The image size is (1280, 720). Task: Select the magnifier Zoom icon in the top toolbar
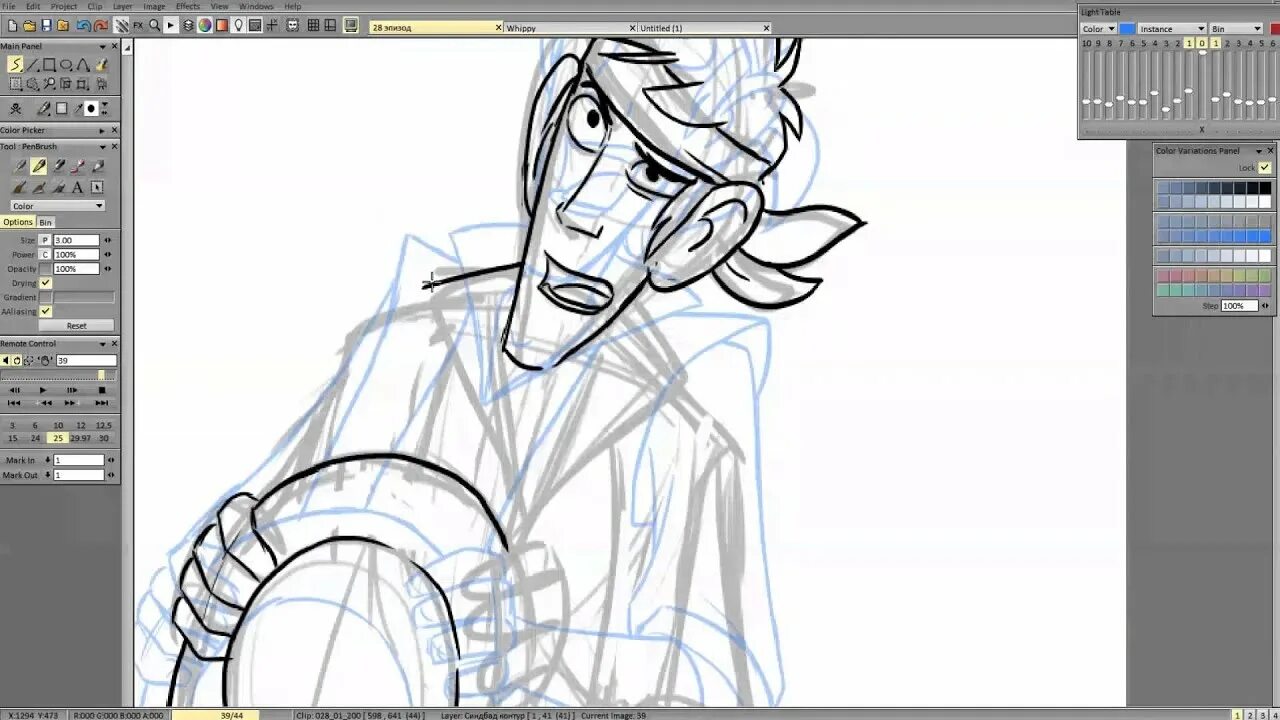click(x=155, y=26)
